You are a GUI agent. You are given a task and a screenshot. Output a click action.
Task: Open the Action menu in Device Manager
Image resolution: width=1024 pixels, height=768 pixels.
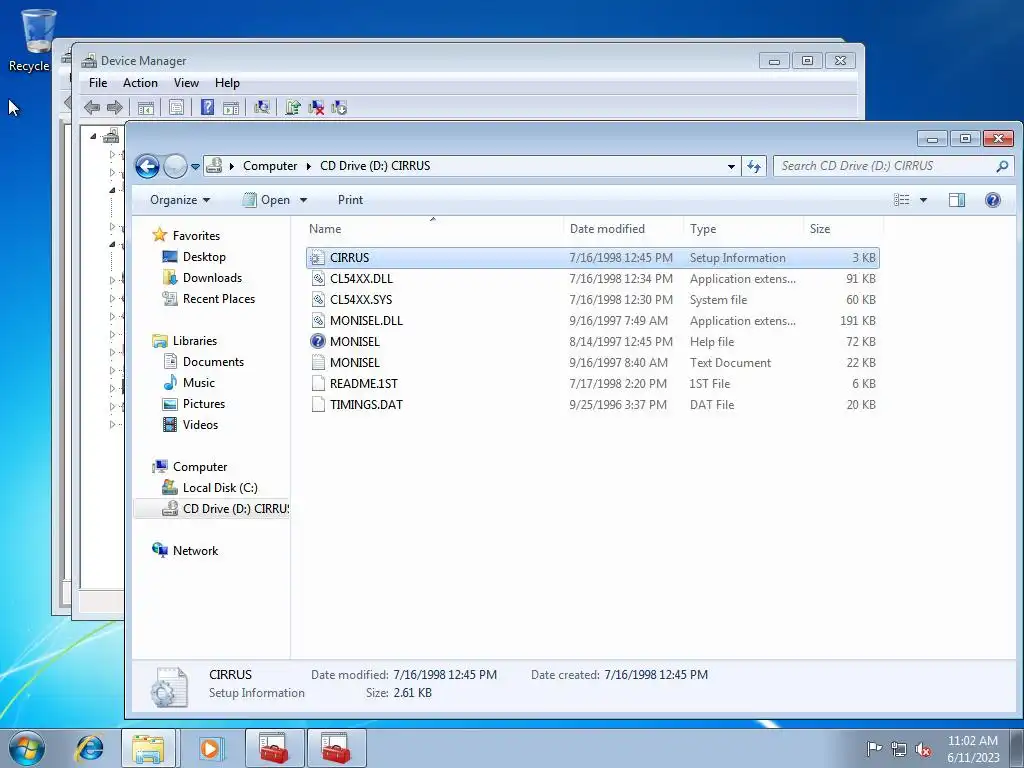click(x=140, y=83)
